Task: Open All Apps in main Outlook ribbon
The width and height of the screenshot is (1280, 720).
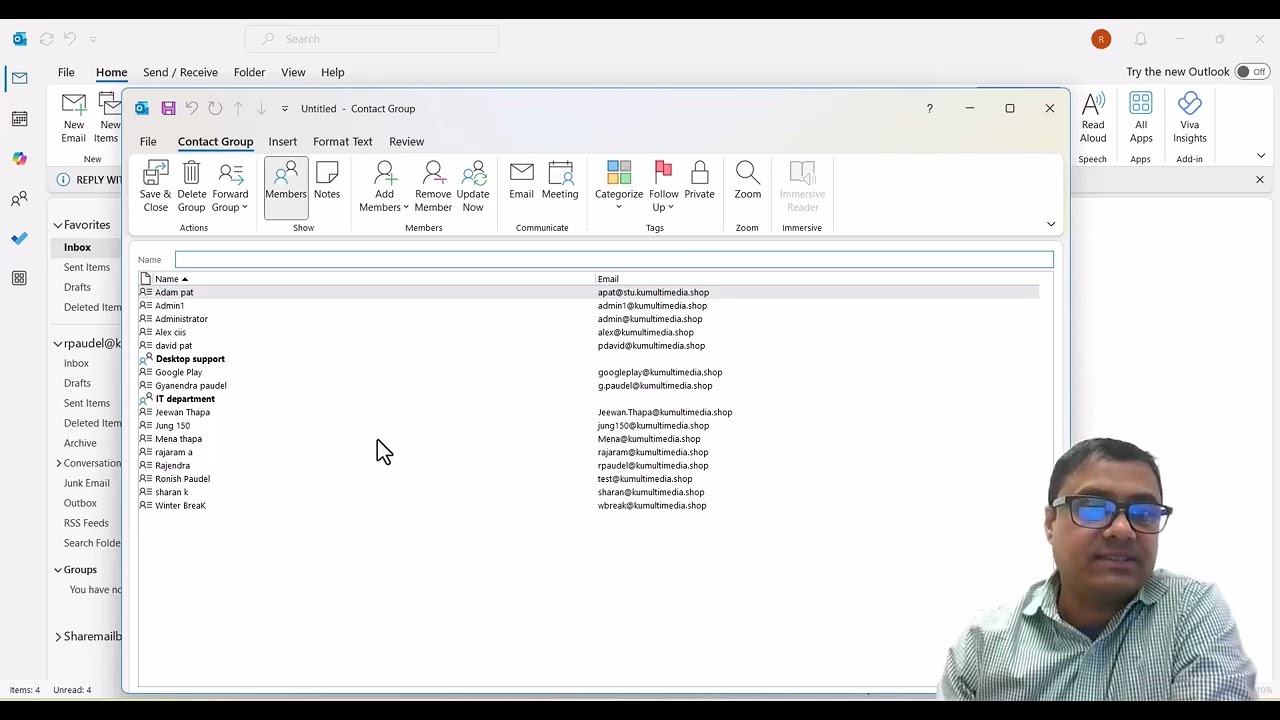Action: [x=1141, y=118]
